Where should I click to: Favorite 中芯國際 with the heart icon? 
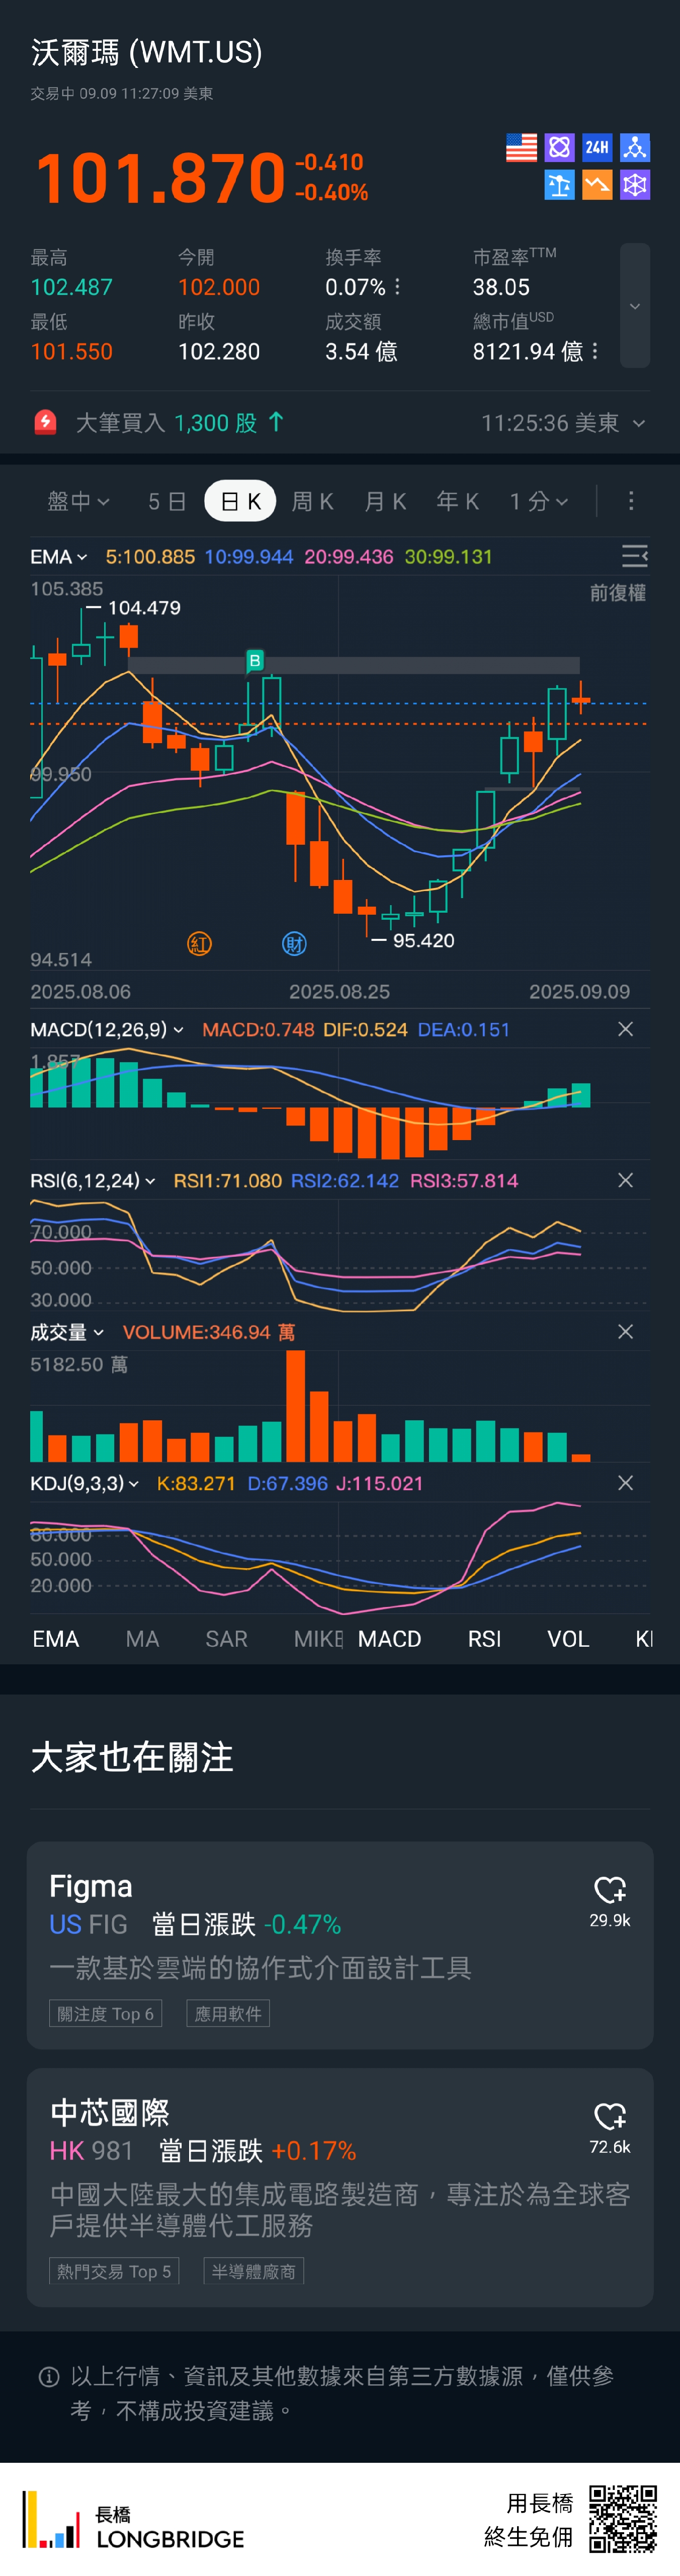pos(609,2116)
